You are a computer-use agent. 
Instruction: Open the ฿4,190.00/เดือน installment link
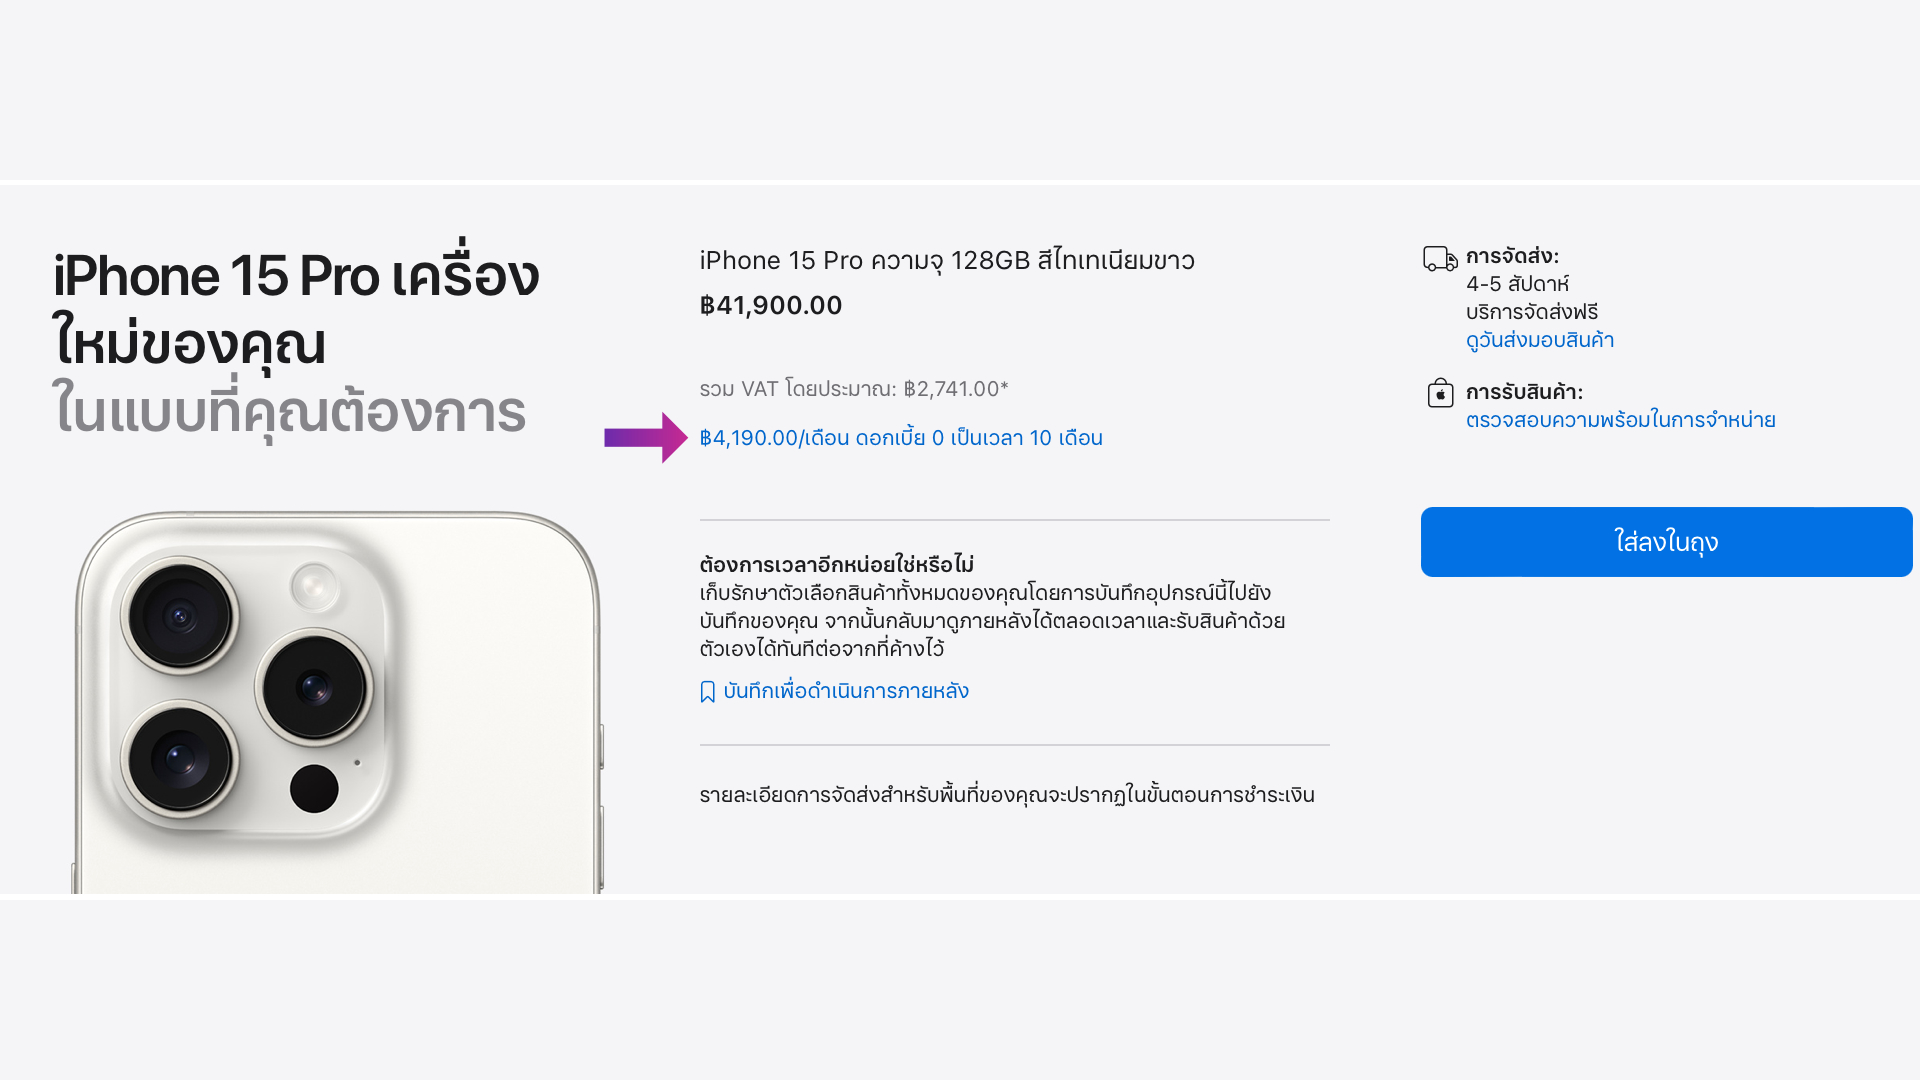pyautogui.click(x=901, y=438)
